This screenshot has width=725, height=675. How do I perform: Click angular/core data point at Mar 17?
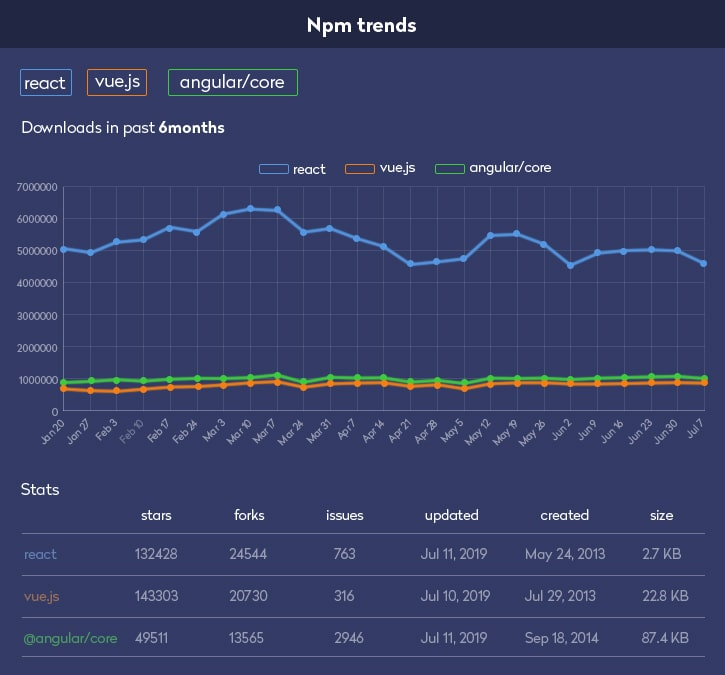coord(277,375)
